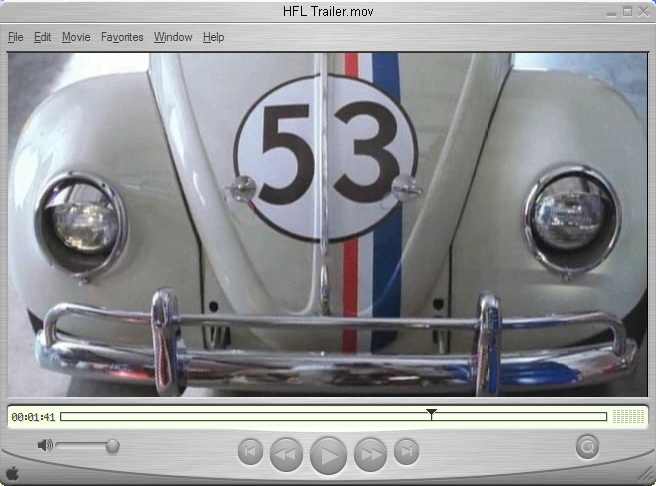Click the HFL Trailer.mov title bar text
The height and width of the screenshot is (486, 656).
pos(328,11)
